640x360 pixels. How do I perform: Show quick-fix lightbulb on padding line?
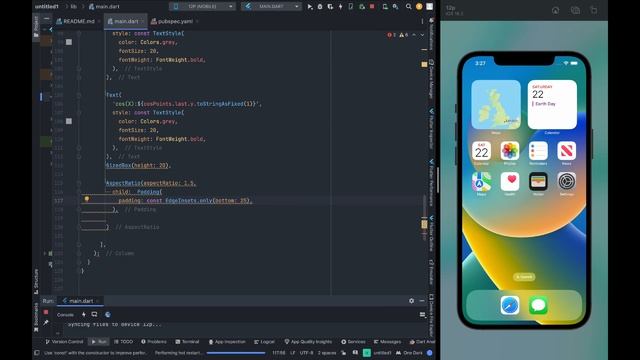point(87,199)
